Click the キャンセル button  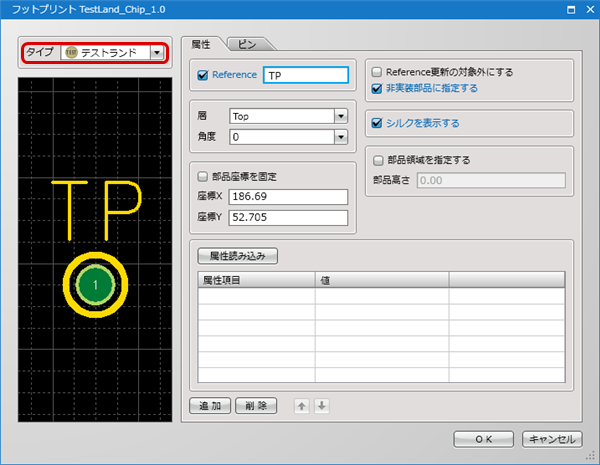pyautogui.click(x=552, y=439)
